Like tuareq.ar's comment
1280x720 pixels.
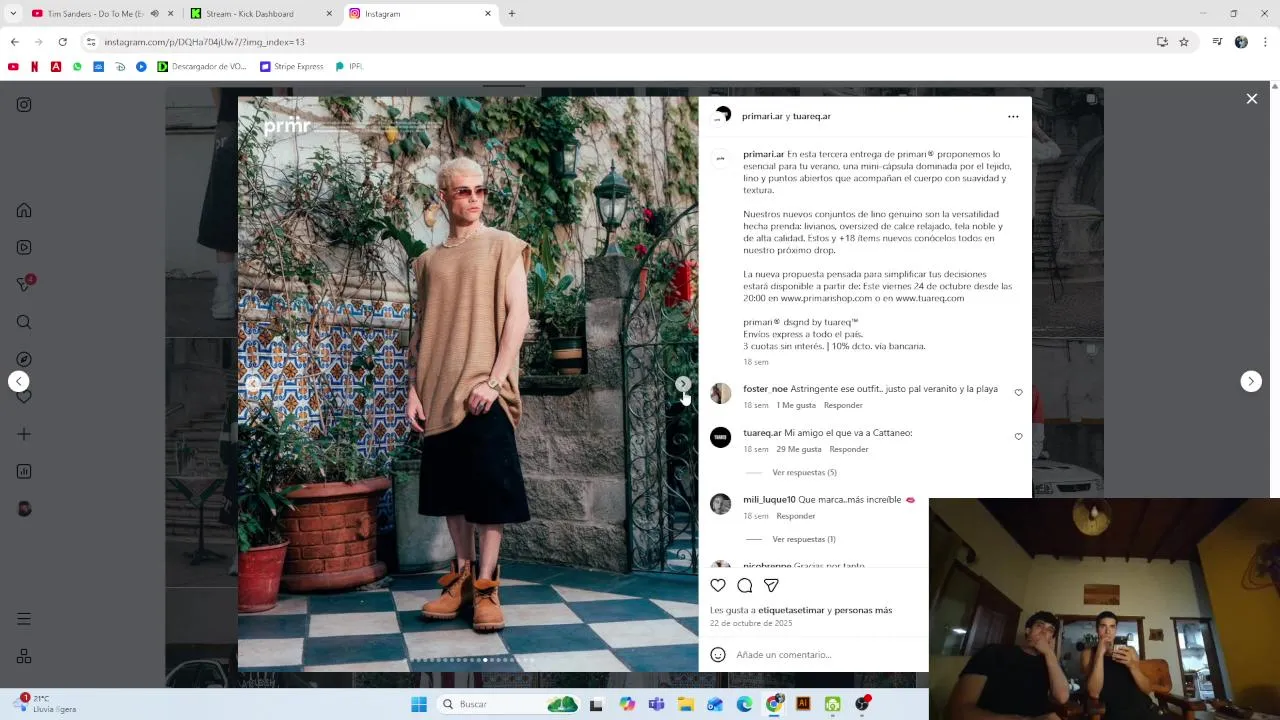tap(1018, 437)
